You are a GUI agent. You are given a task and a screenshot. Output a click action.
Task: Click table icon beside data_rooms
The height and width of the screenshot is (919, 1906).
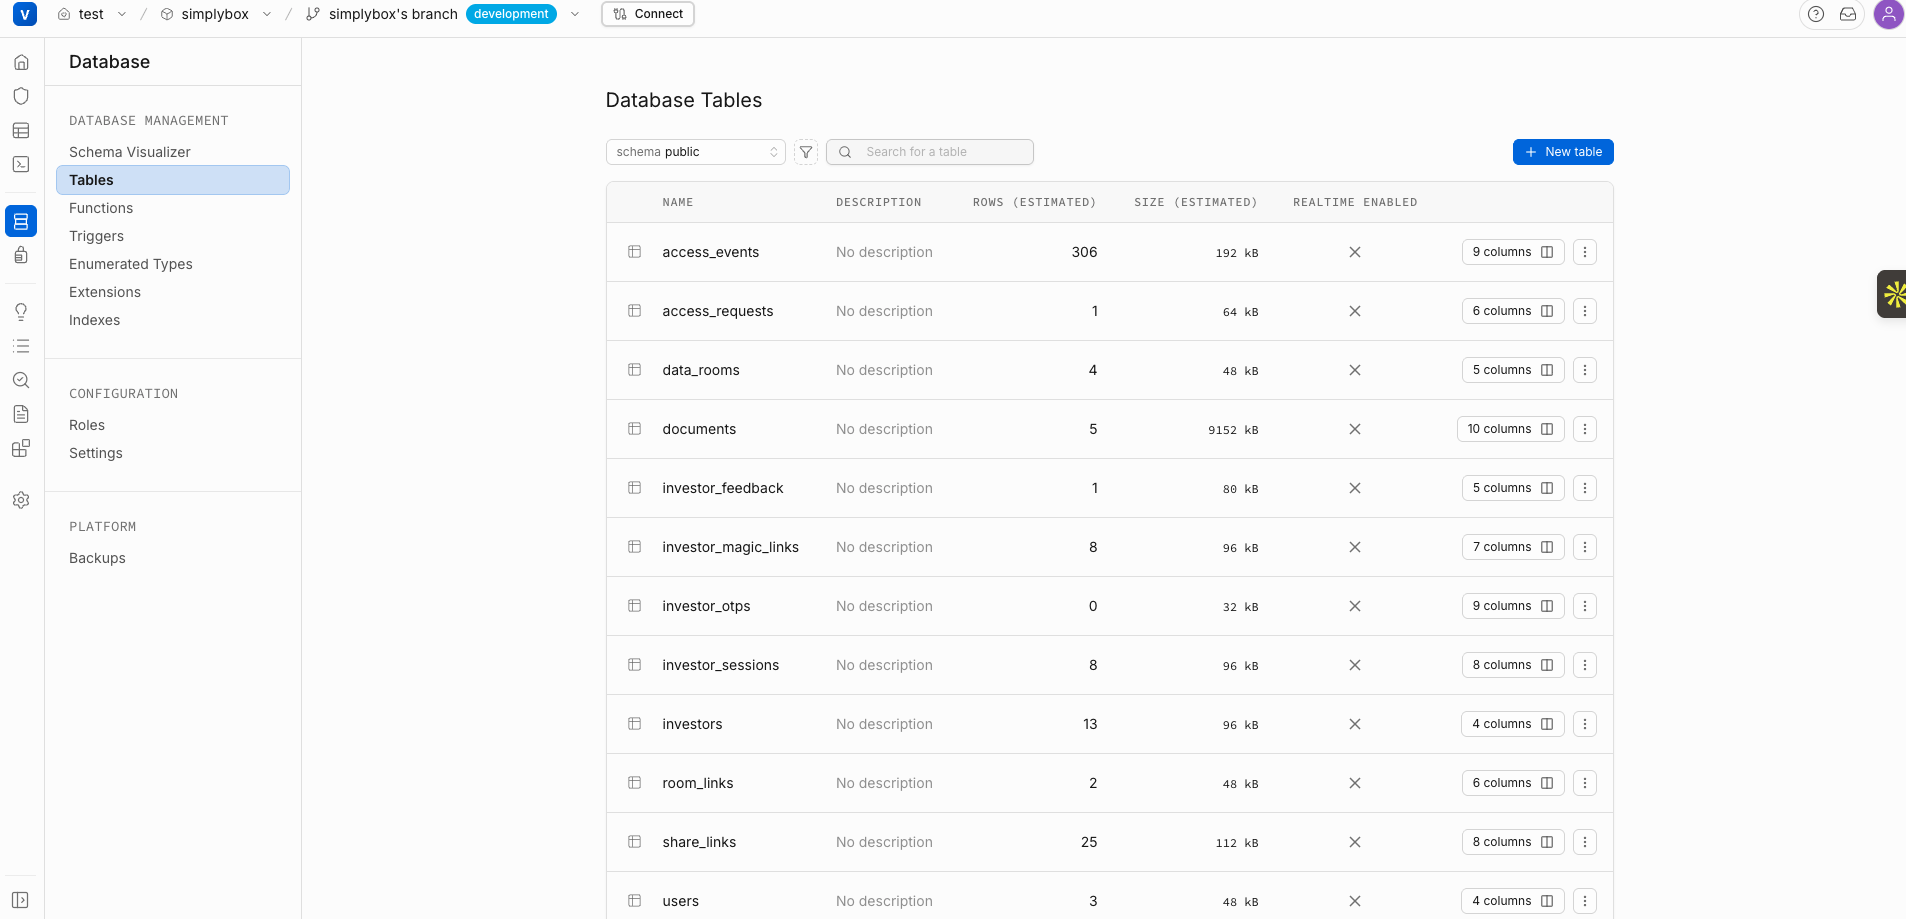click(634, 370)
